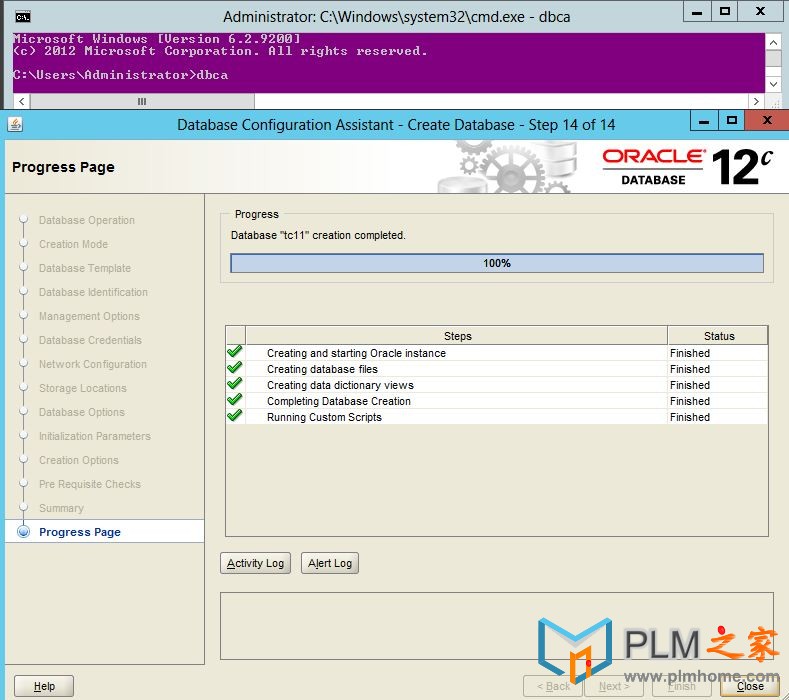Maximize the Database Configuration Assistant window
Viewport: 789px width, 700px height.
[732, 121]
